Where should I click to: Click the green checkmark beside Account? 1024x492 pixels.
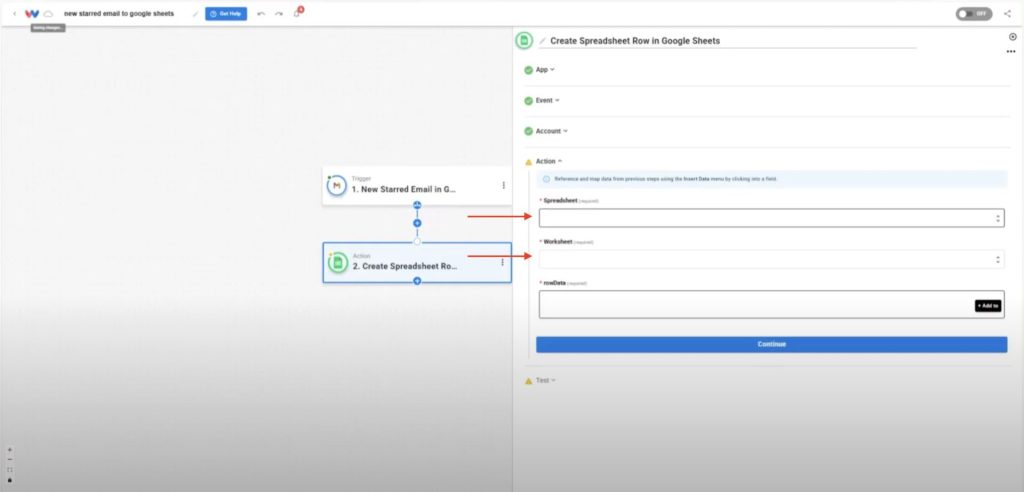pos(528,131)
